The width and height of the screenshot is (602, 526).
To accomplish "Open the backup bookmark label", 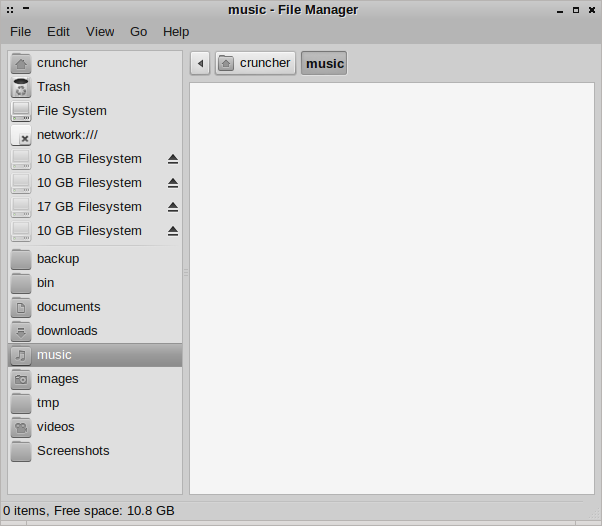I will pos(58,259).
